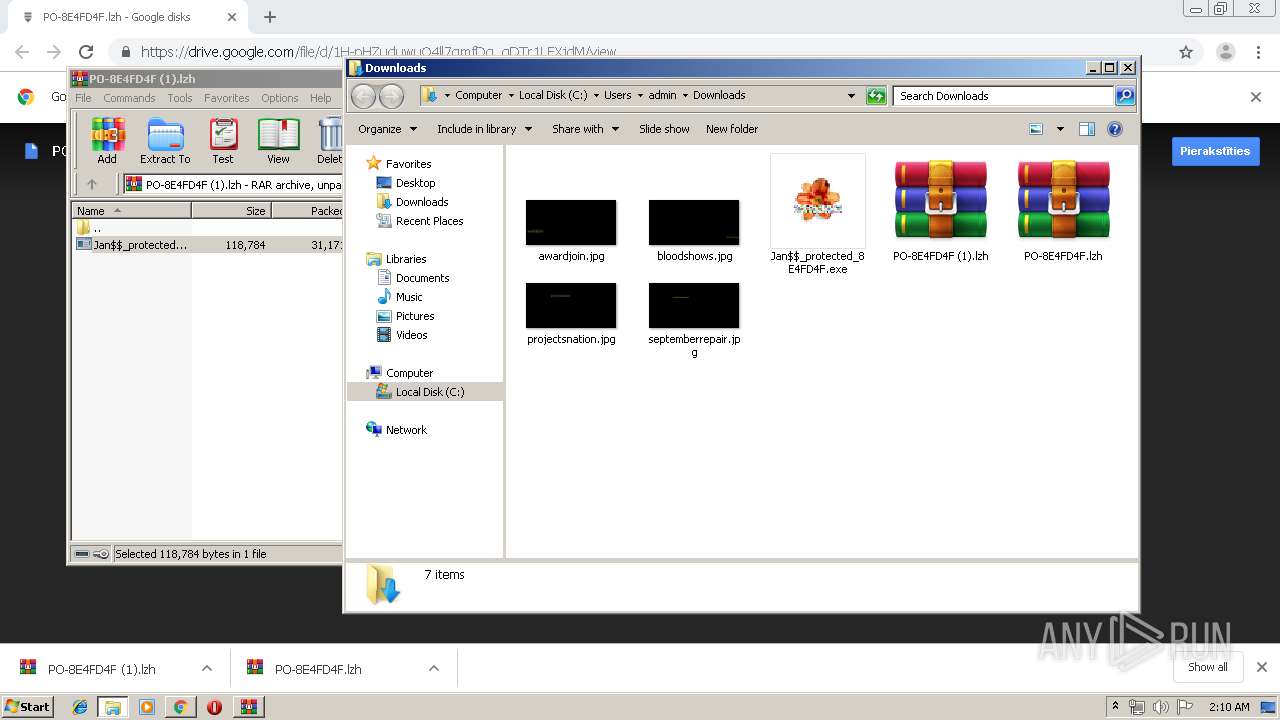
Task: Open WinRAR File menu
Action: pos(83,98)
